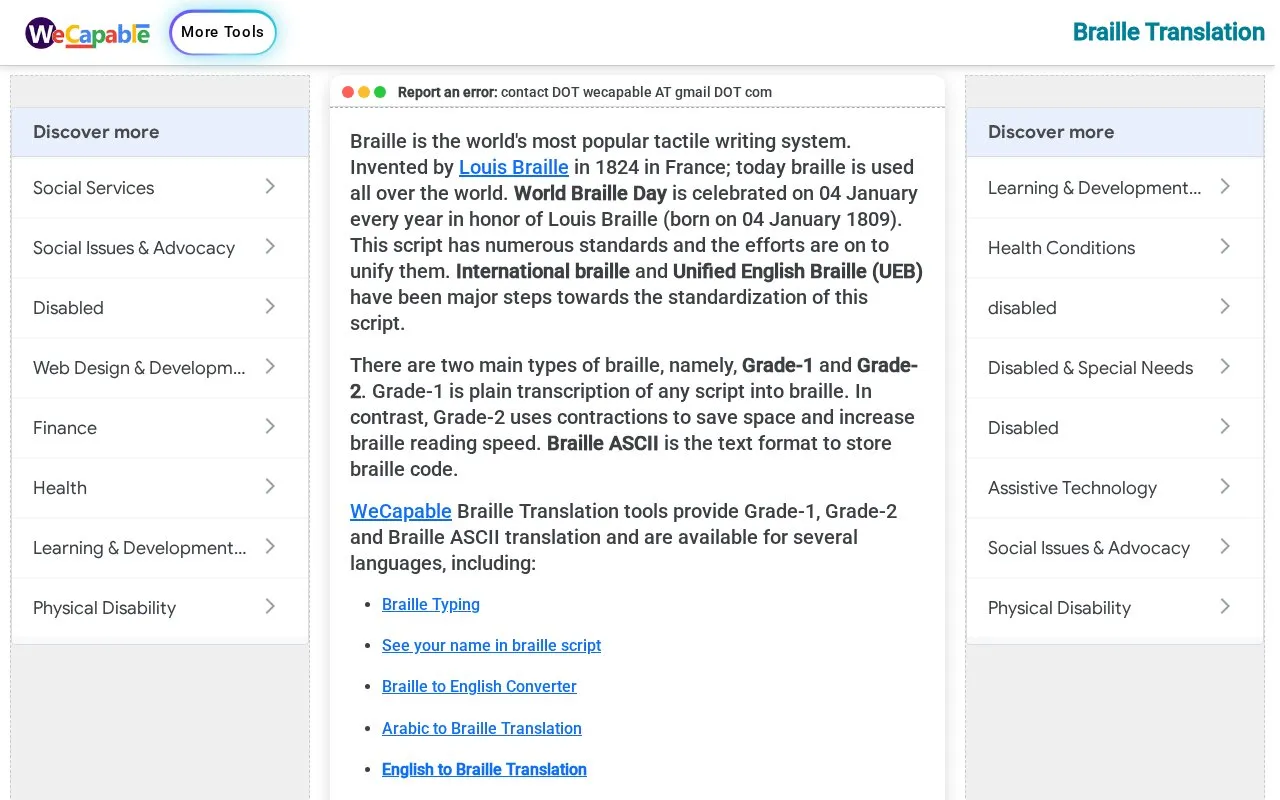Open Braille to English Converter link

point(479,686)
